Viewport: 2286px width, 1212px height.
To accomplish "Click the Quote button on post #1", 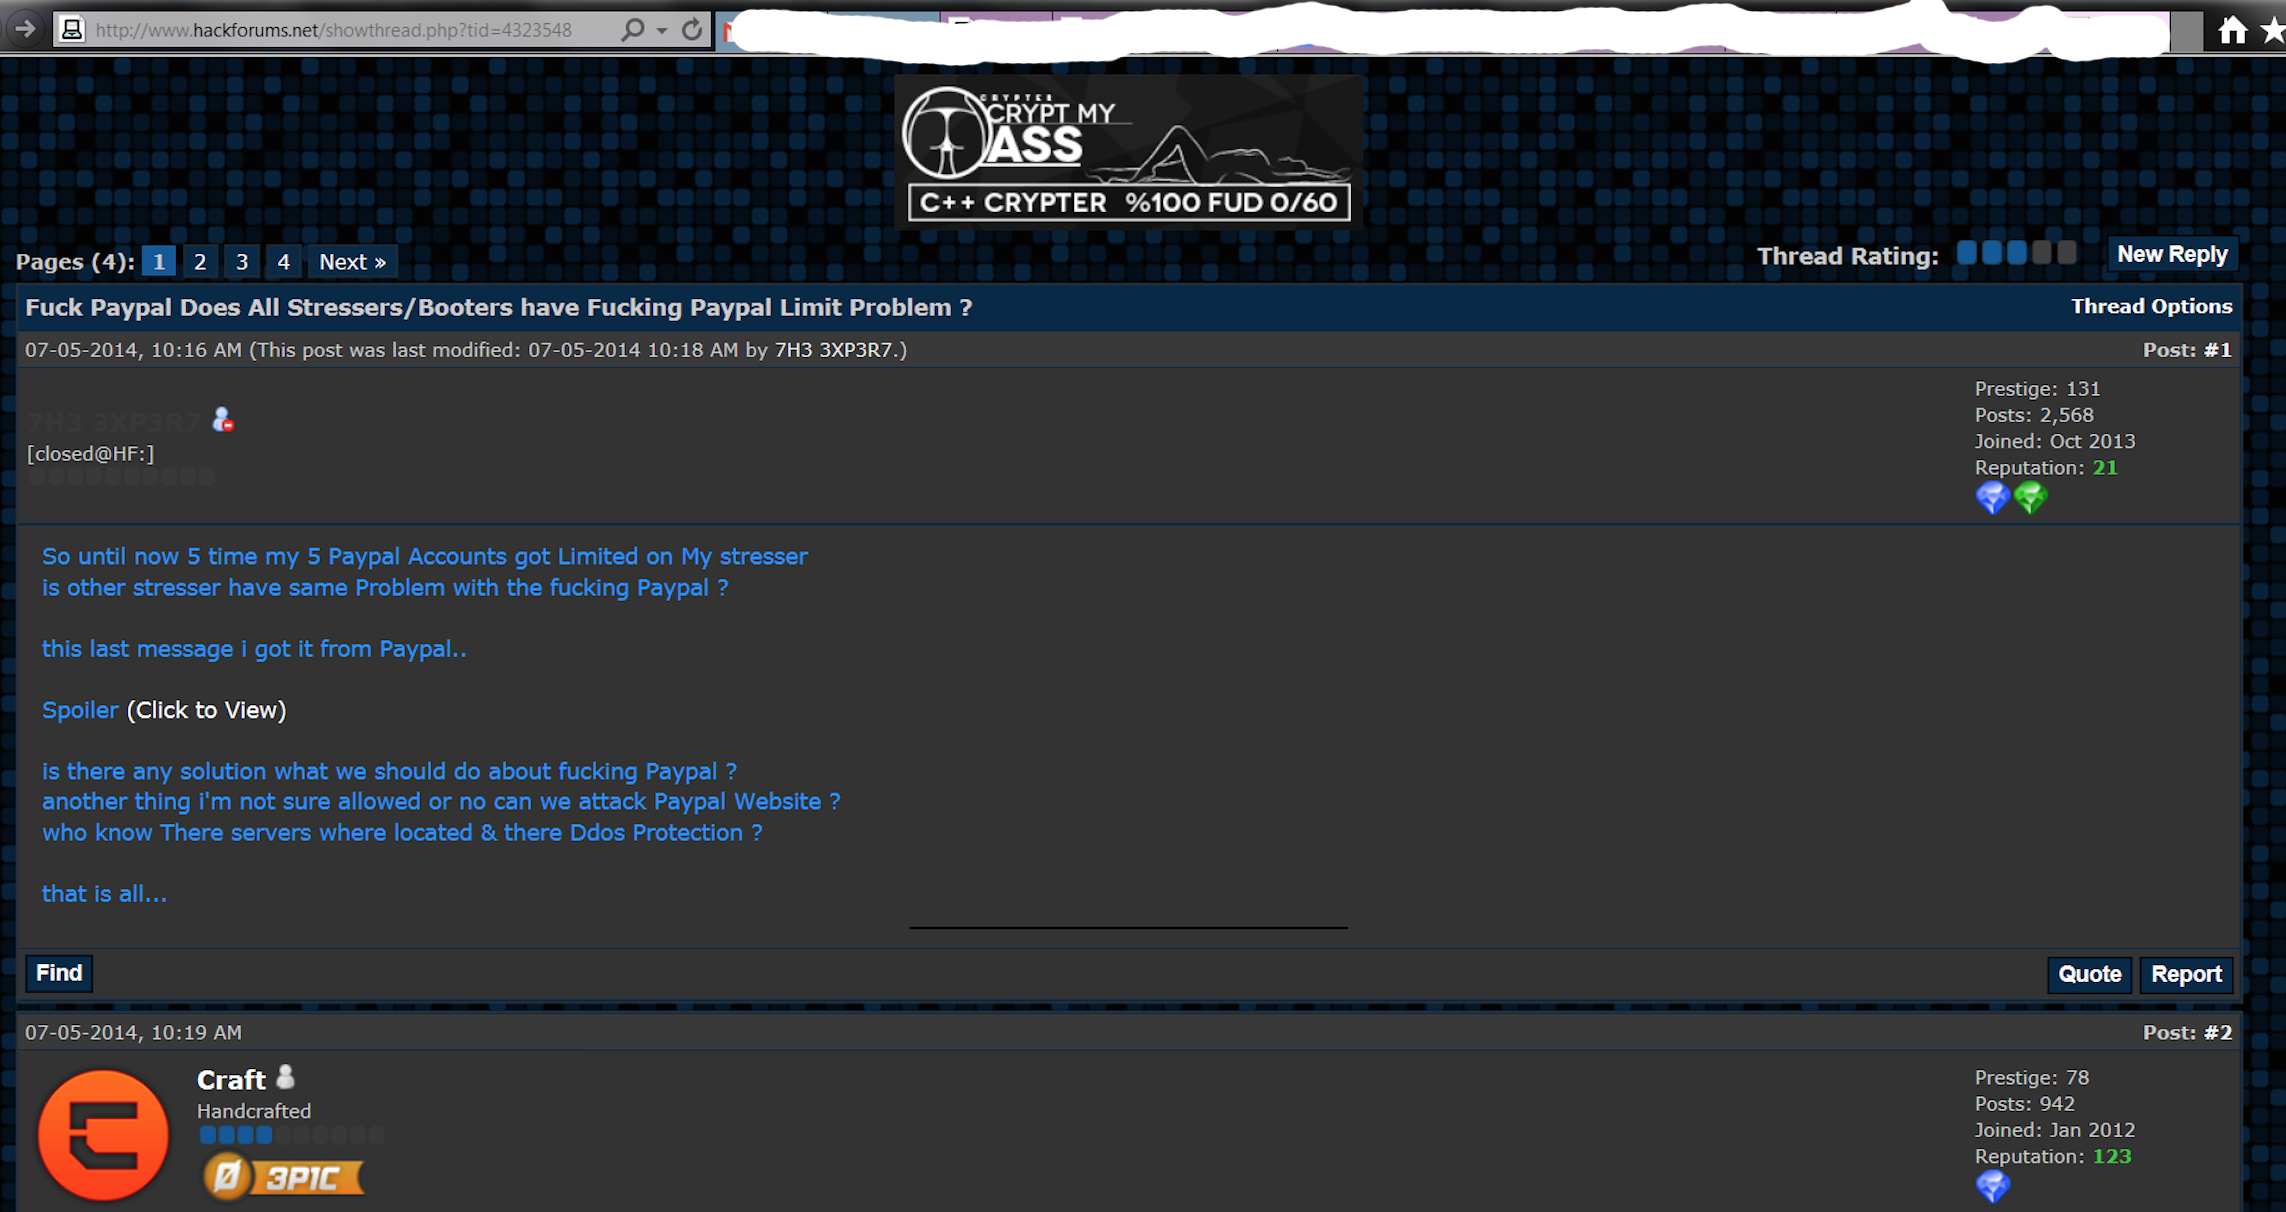I will coord(2089,972).
